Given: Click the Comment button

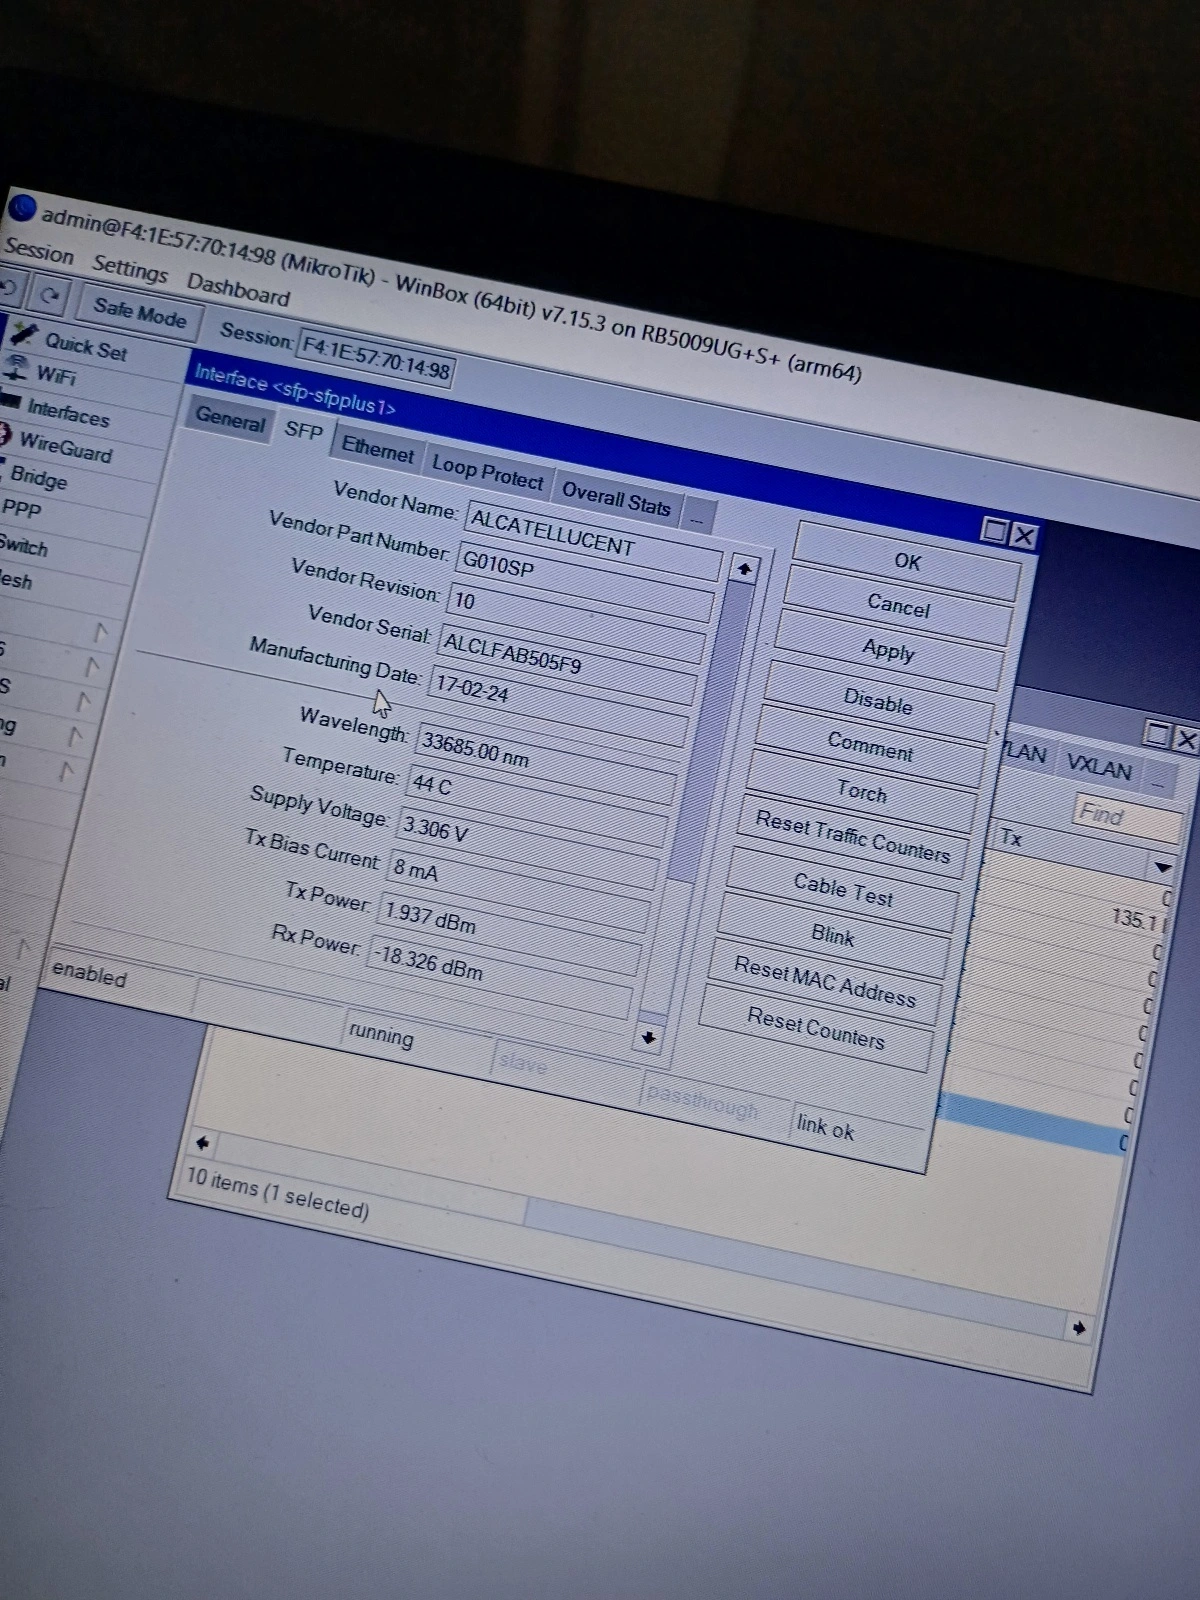Looking at the screenshot, I should point(869,746).
